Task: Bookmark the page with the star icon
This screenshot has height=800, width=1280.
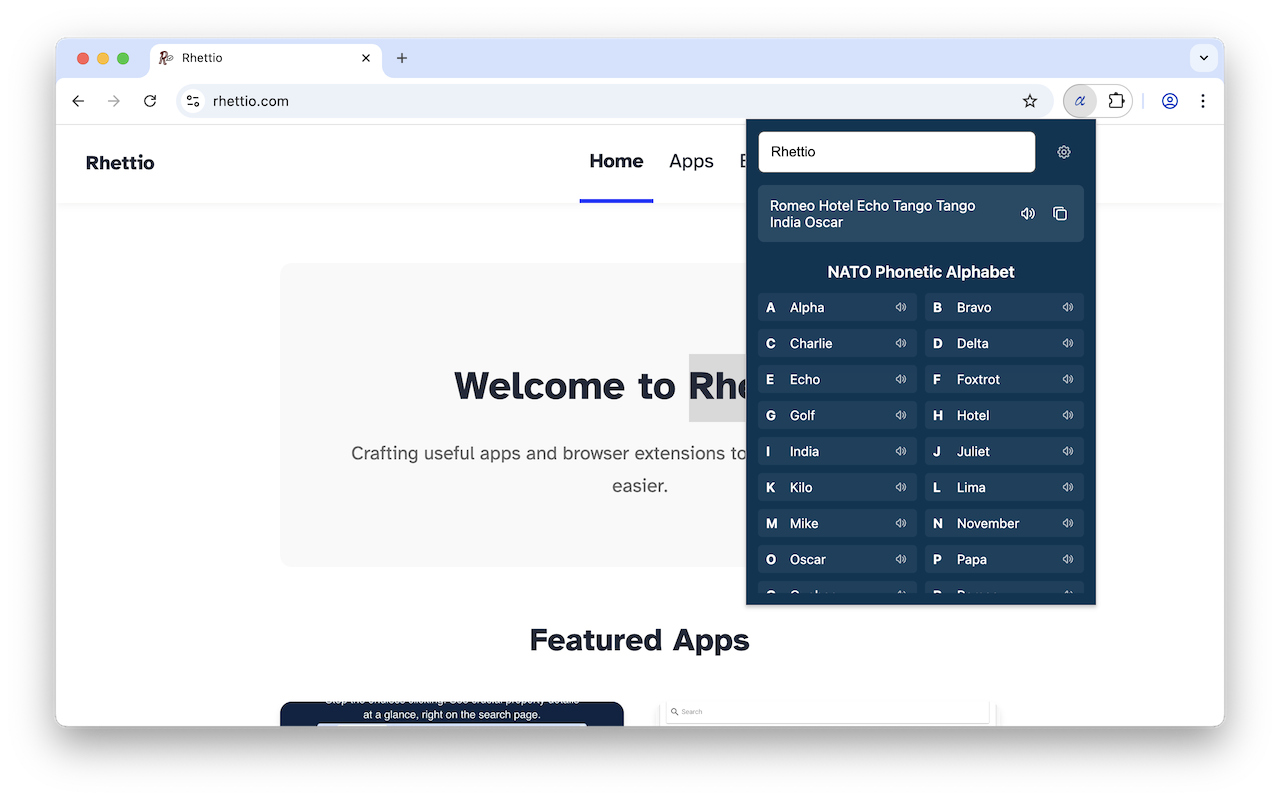Action: [x=1030, y=101]
